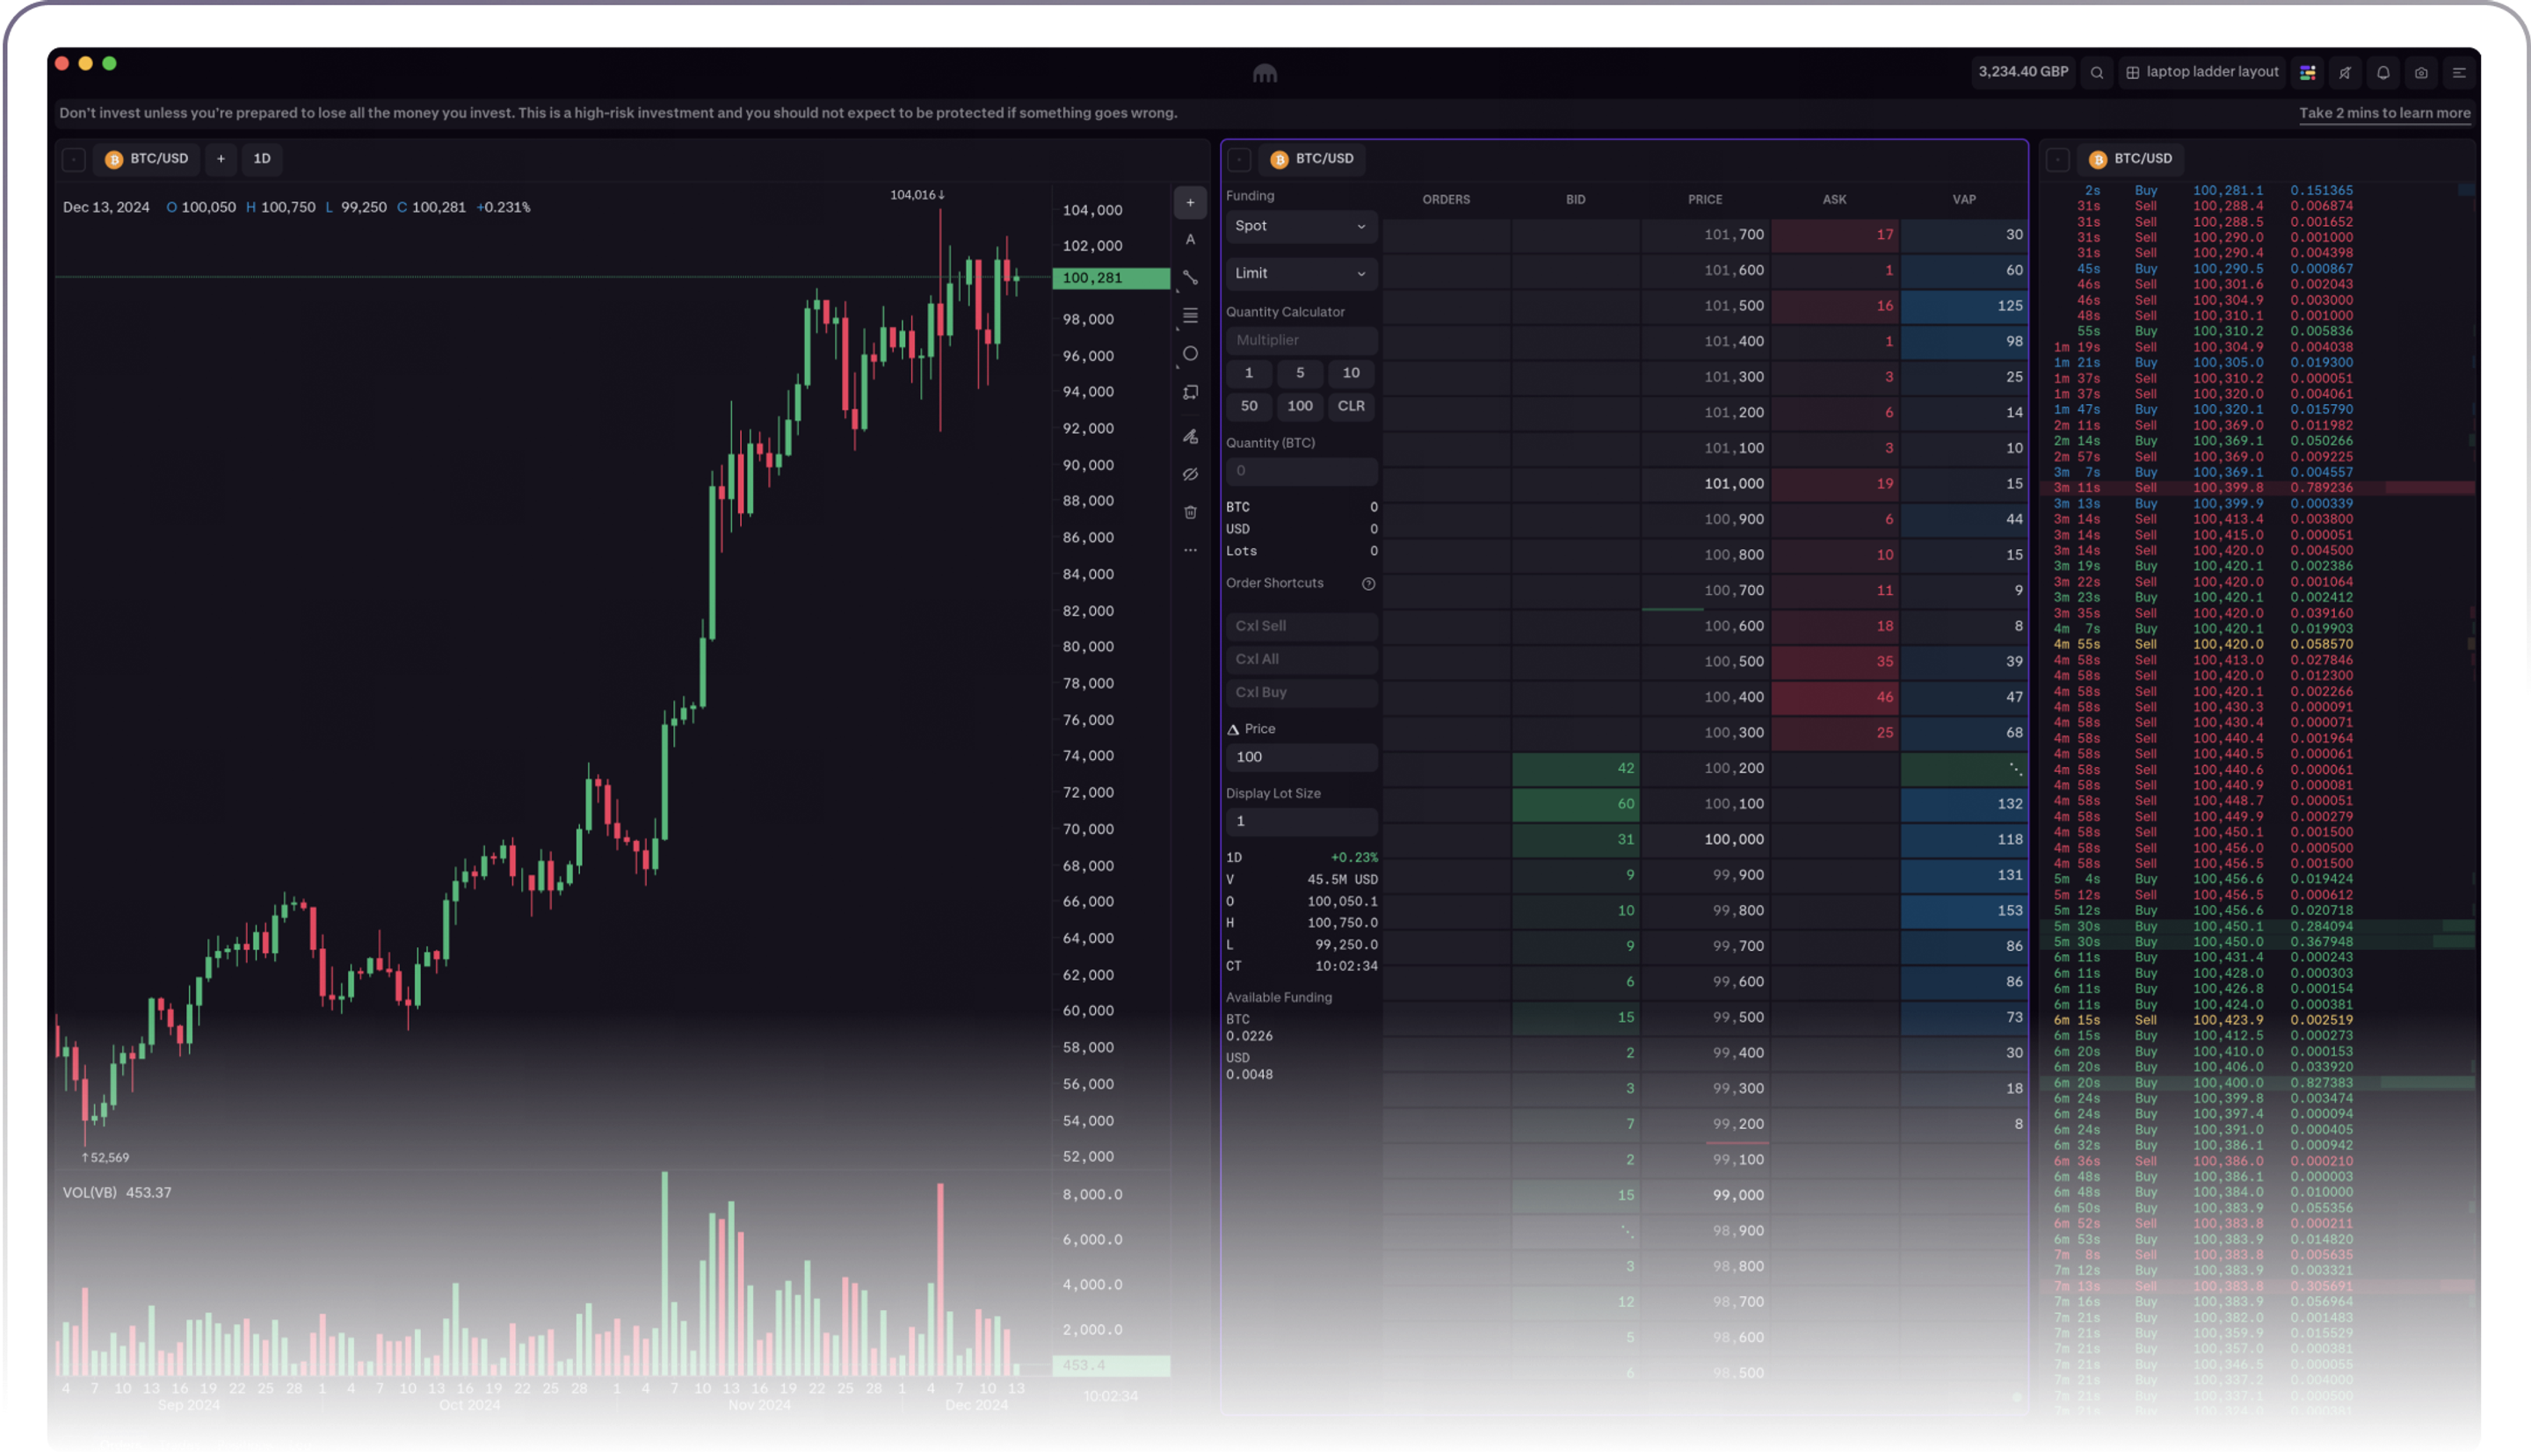Open the 'Take 2 mins to learn more' link
This screenshot has width=2531, height=1456.
click(2384, 113)
